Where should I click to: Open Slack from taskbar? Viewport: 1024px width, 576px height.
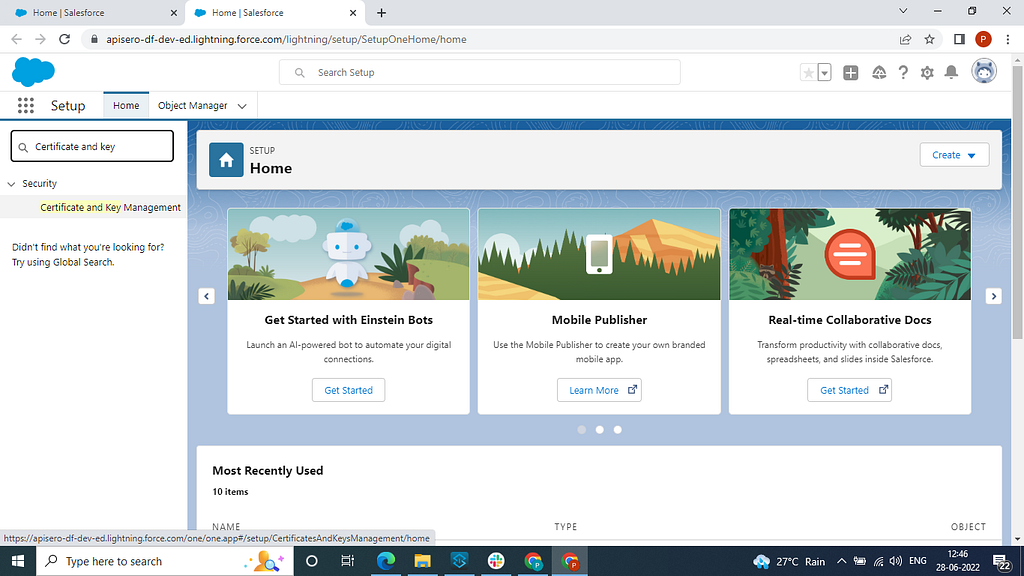[496, 561]
